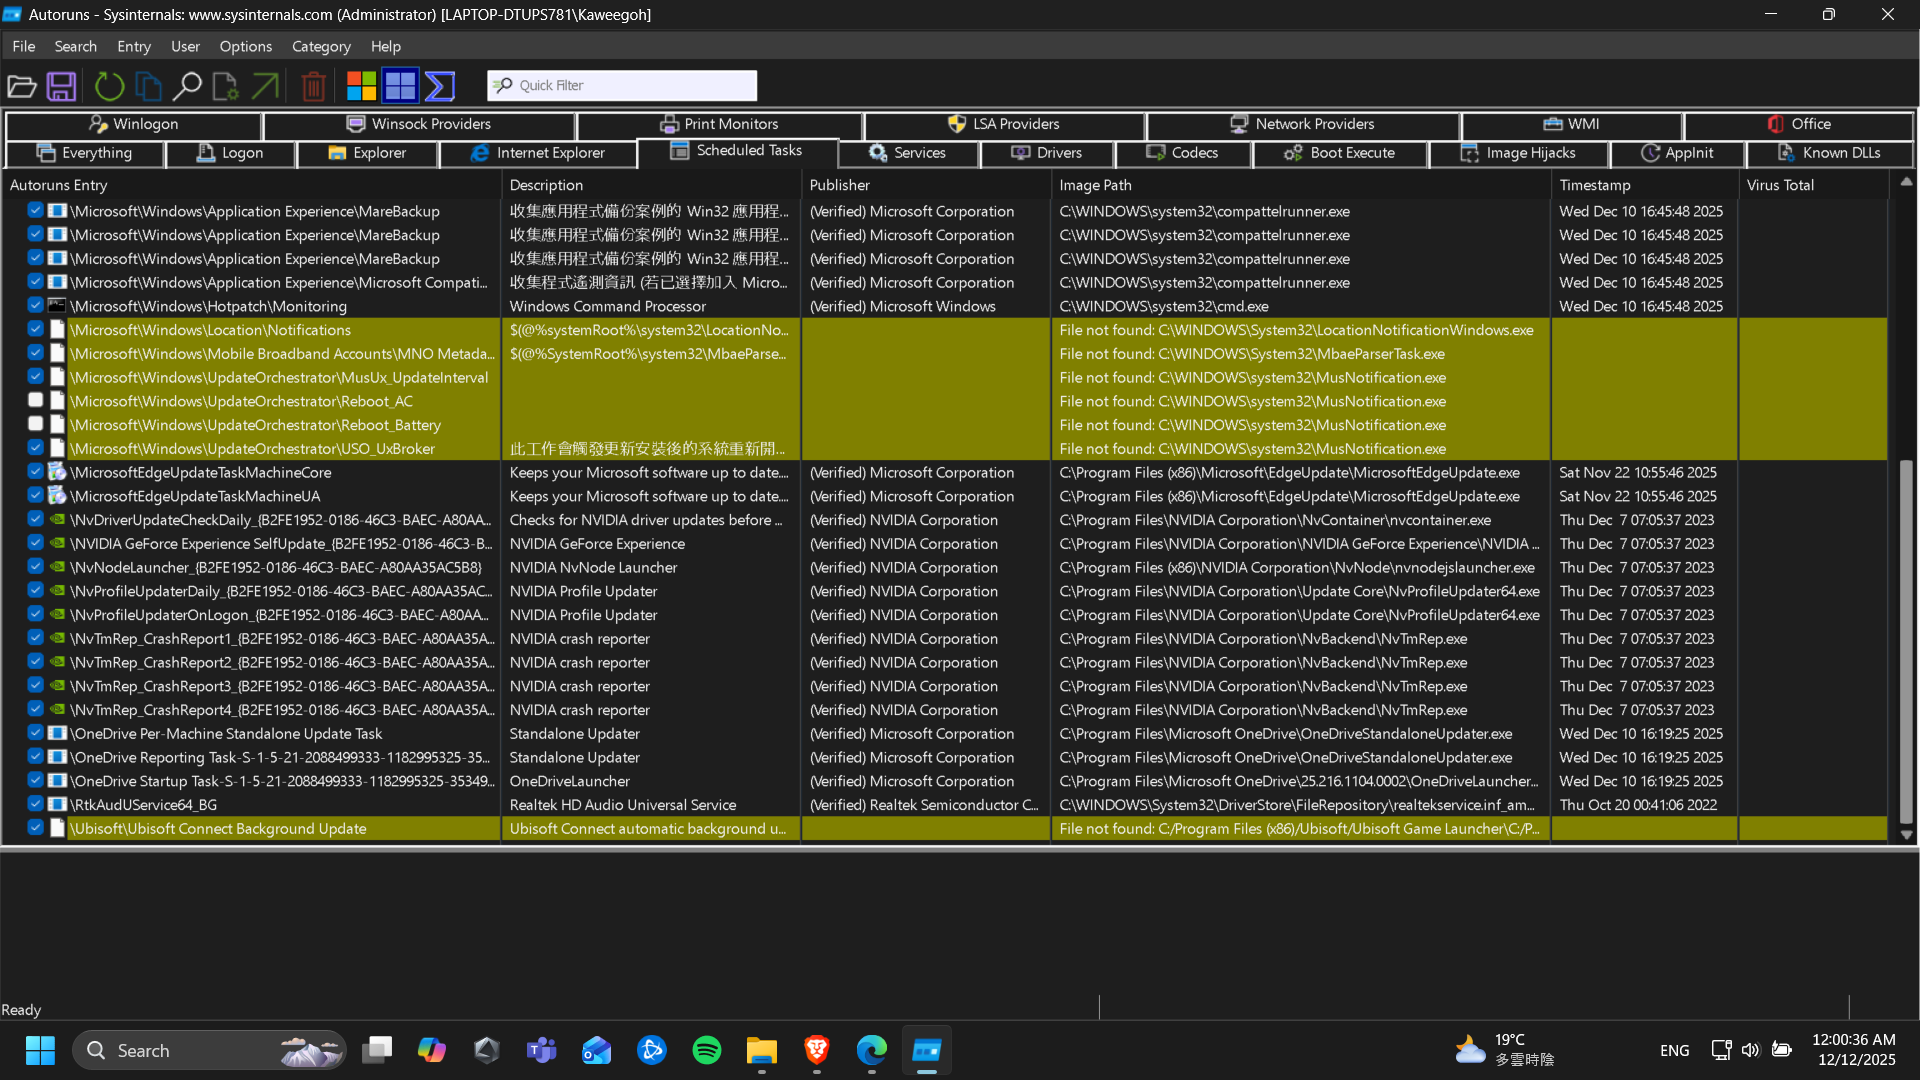Sort by the Timestamp column header
This screenshot has height=1080, width=1920.
[x=1594, y=185]
